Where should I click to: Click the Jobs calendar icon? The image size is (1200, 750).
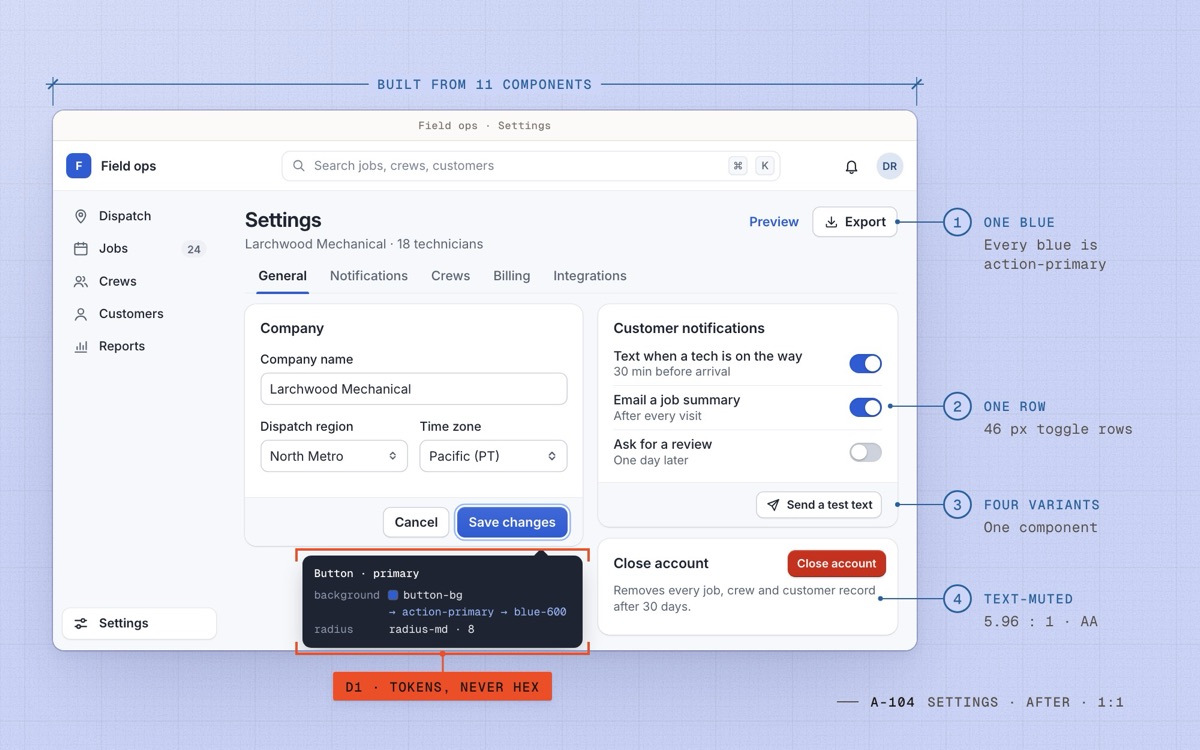coord(81,249)
